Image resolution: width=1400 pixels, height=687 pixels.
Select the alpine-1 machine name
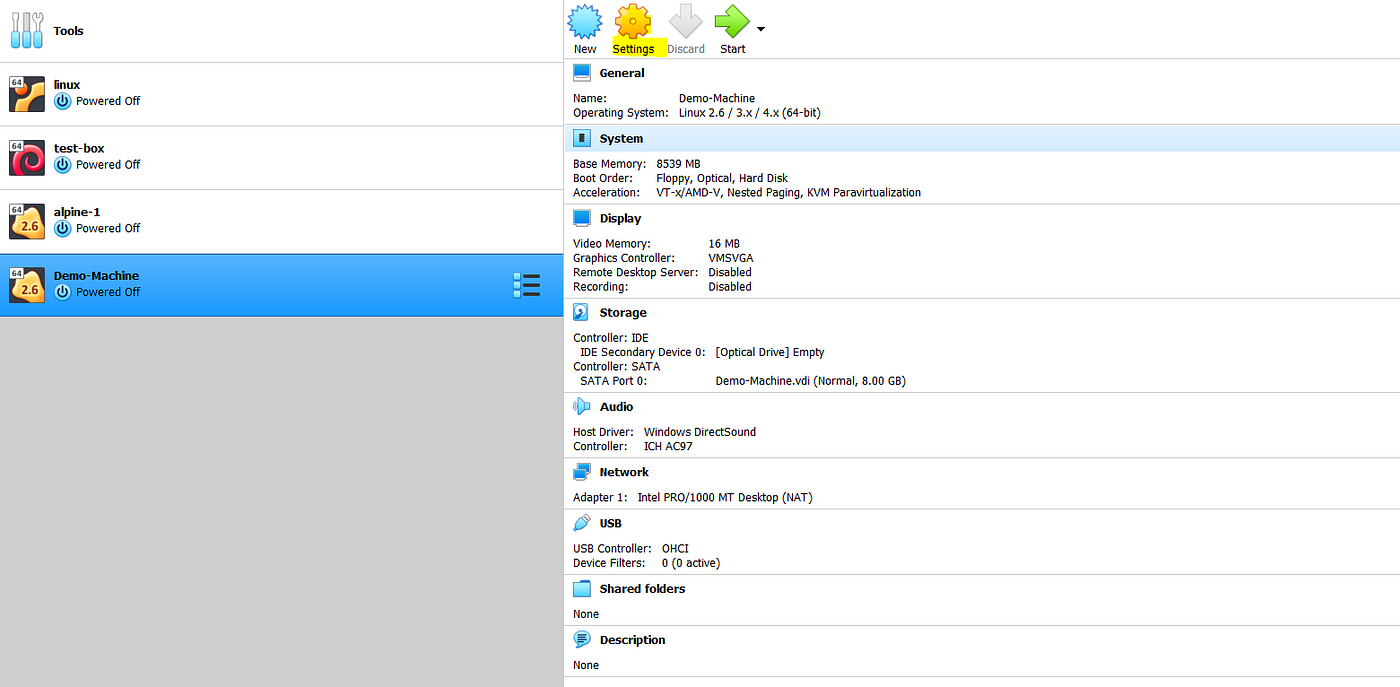(77, 212)
